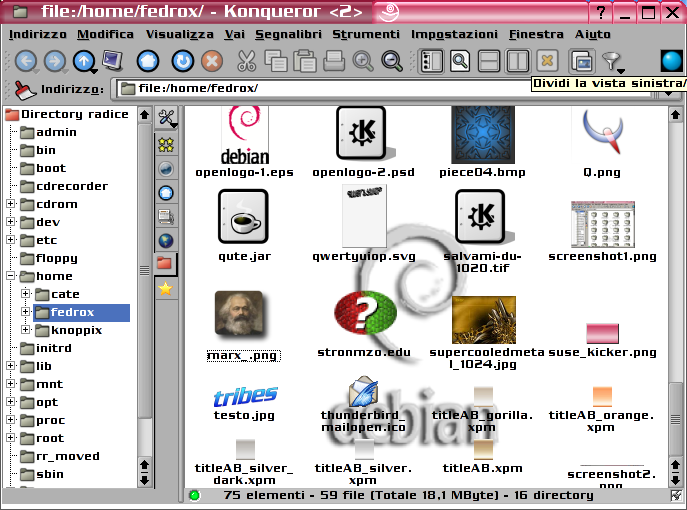The image size is (687, 510).
Task: Copy selected files toolbar icon
Action: (x=276, y=61)
